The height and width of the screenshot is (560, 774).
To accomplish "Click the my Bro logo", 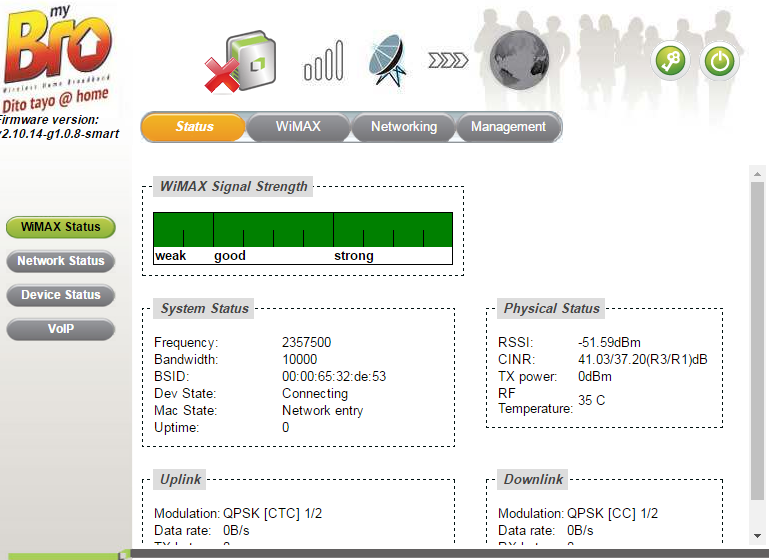I will click(x=57, y=58).
